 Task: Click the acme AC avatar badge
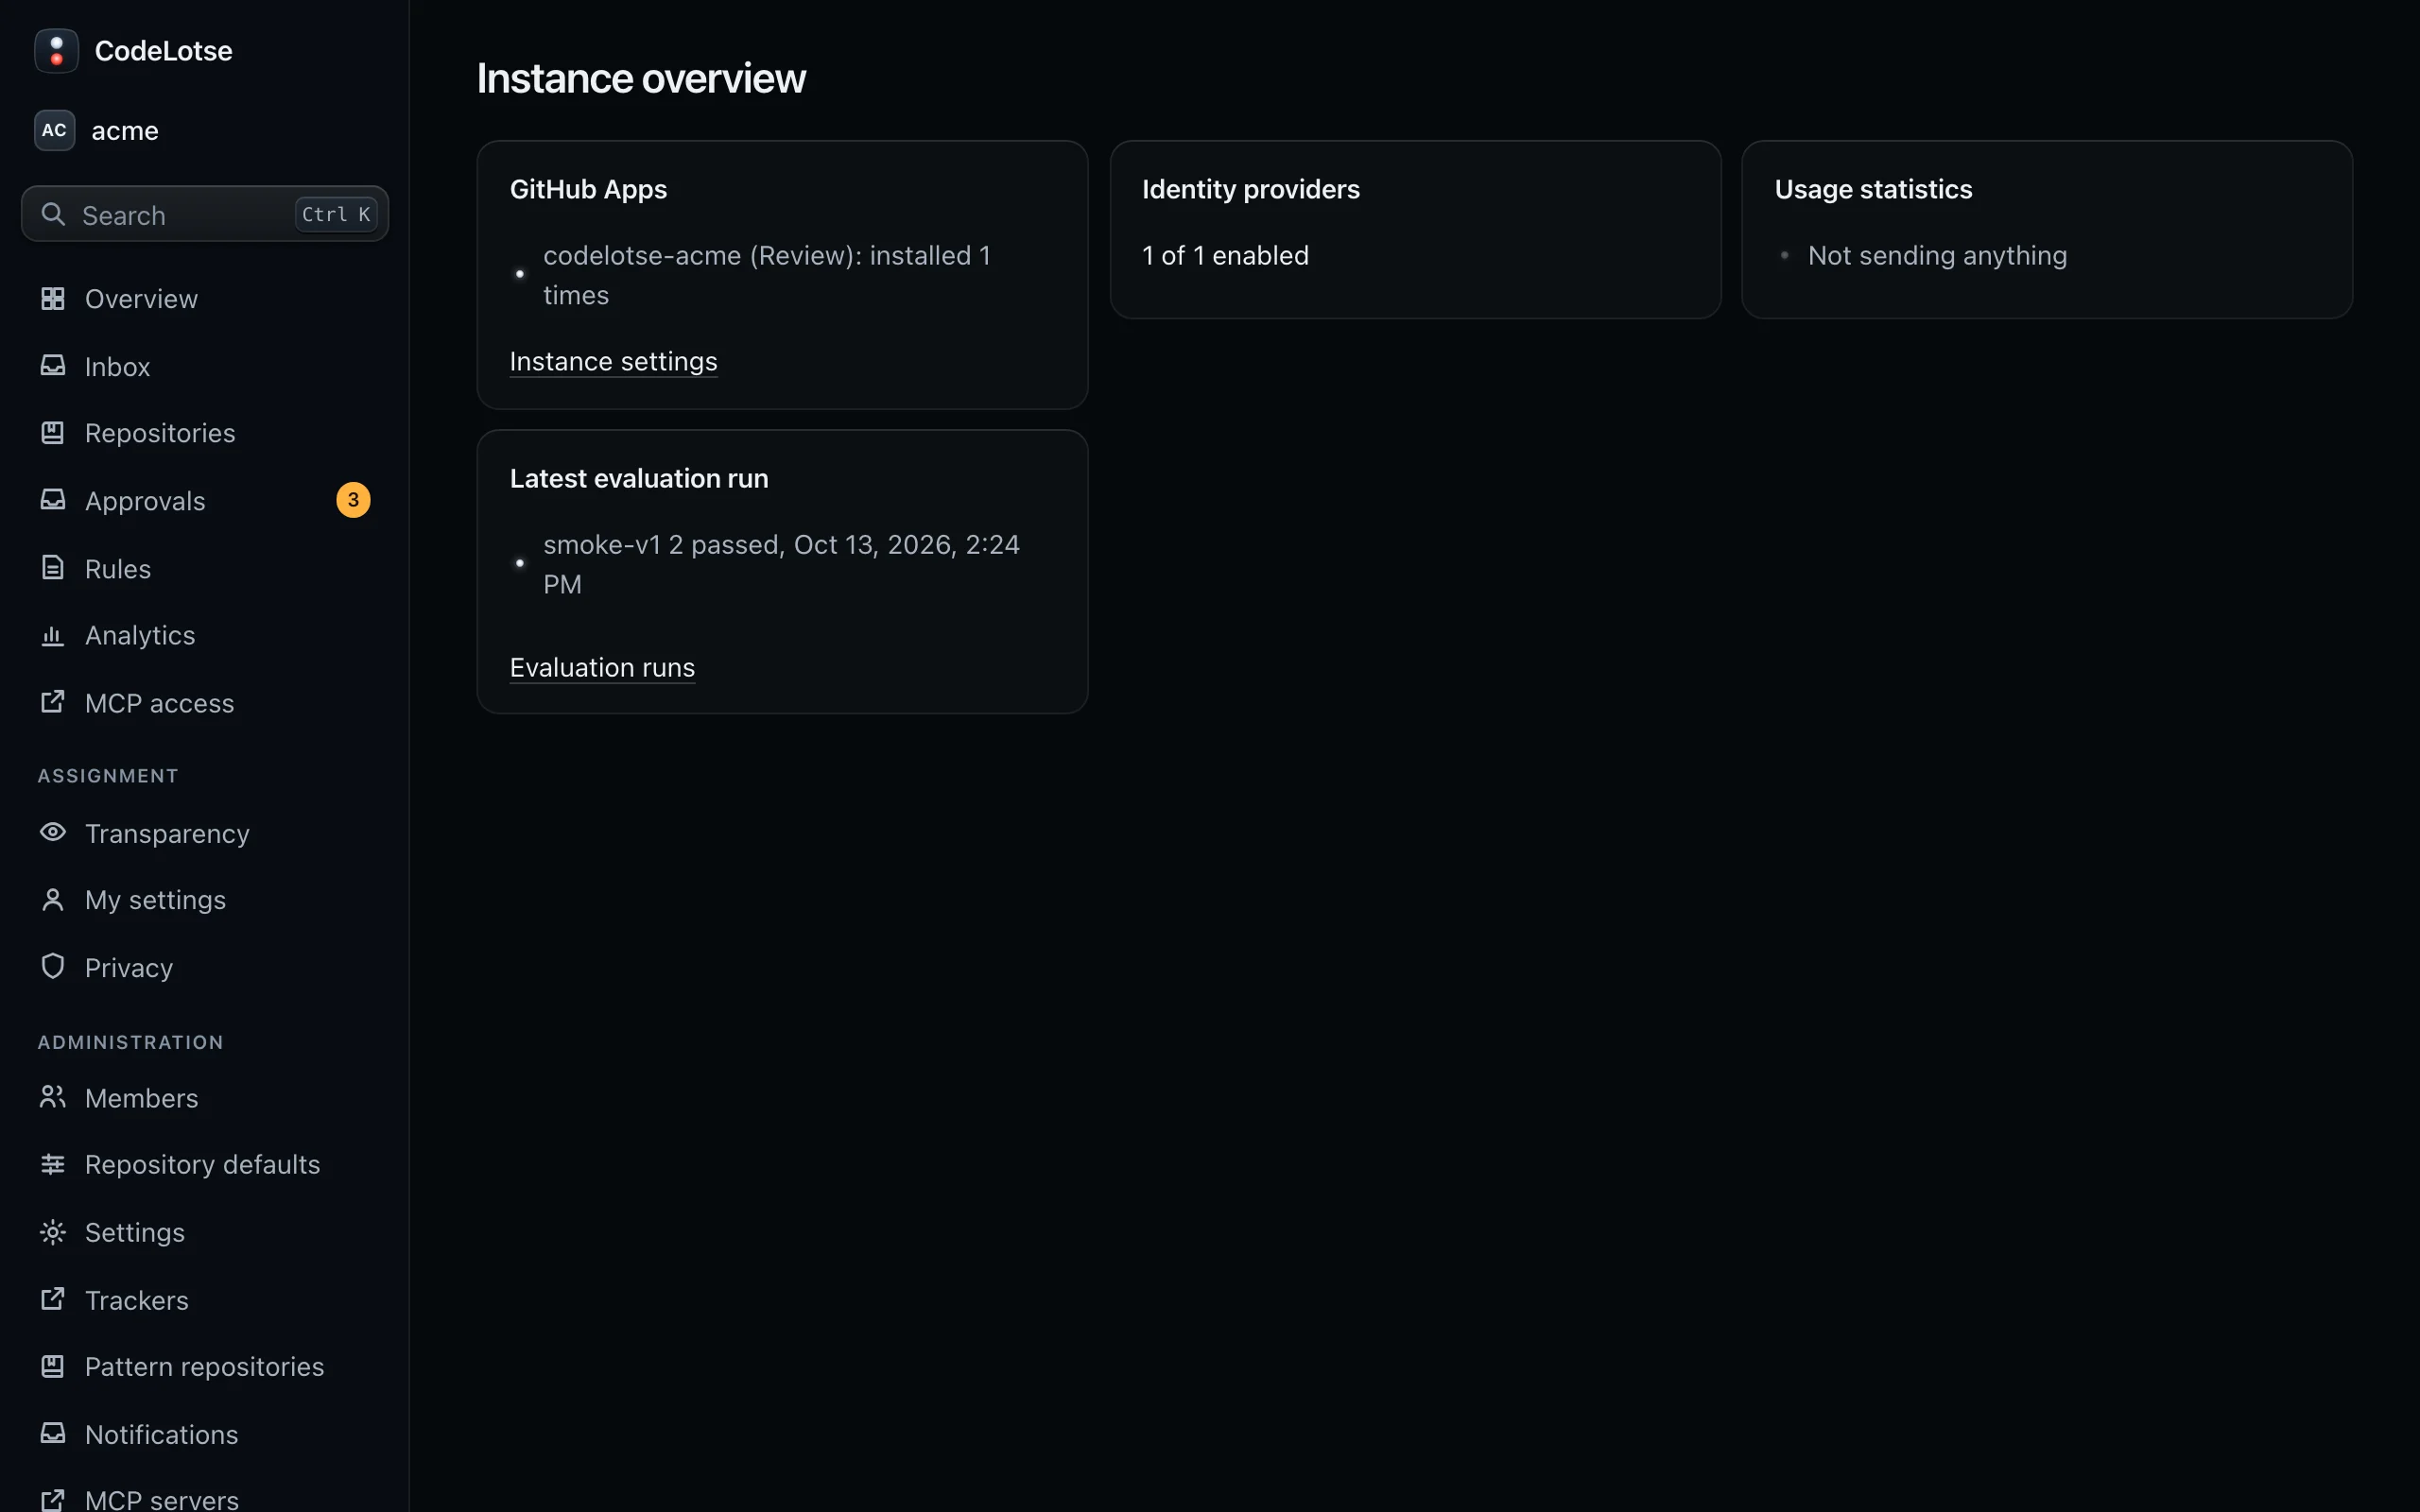[54, 130]
